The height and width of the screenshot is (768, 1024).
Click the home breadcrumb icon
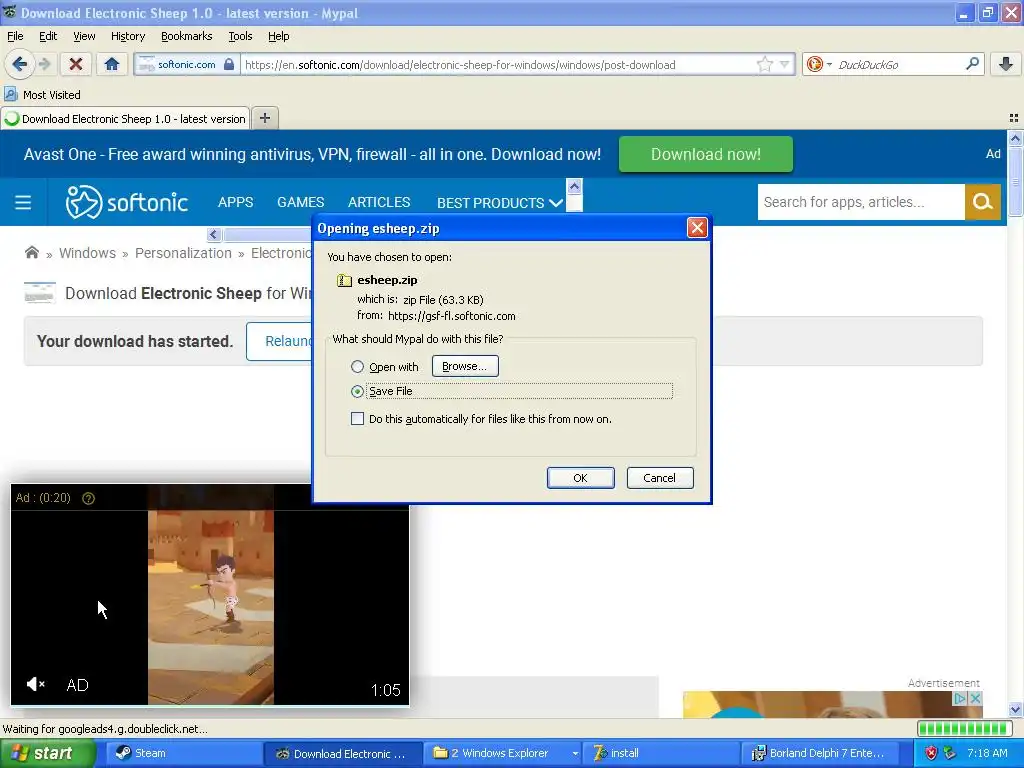(31, 253)
